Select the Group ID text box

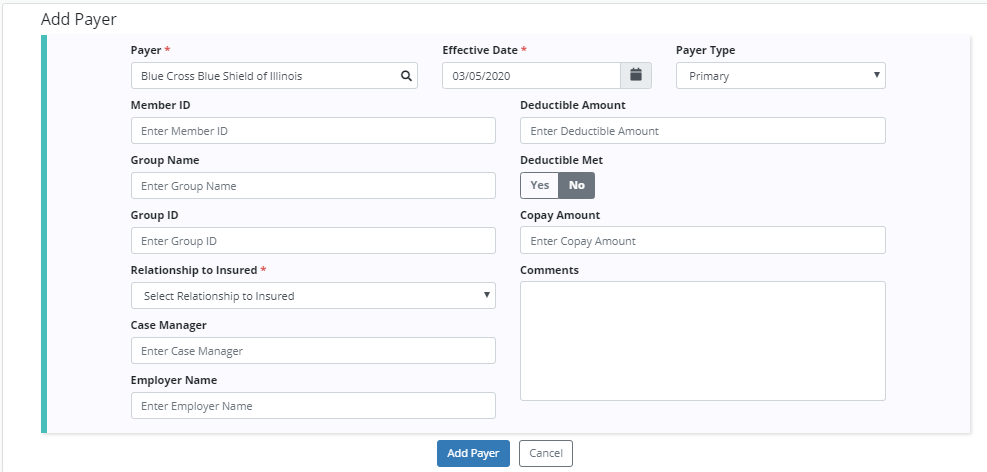coord(313,241)
